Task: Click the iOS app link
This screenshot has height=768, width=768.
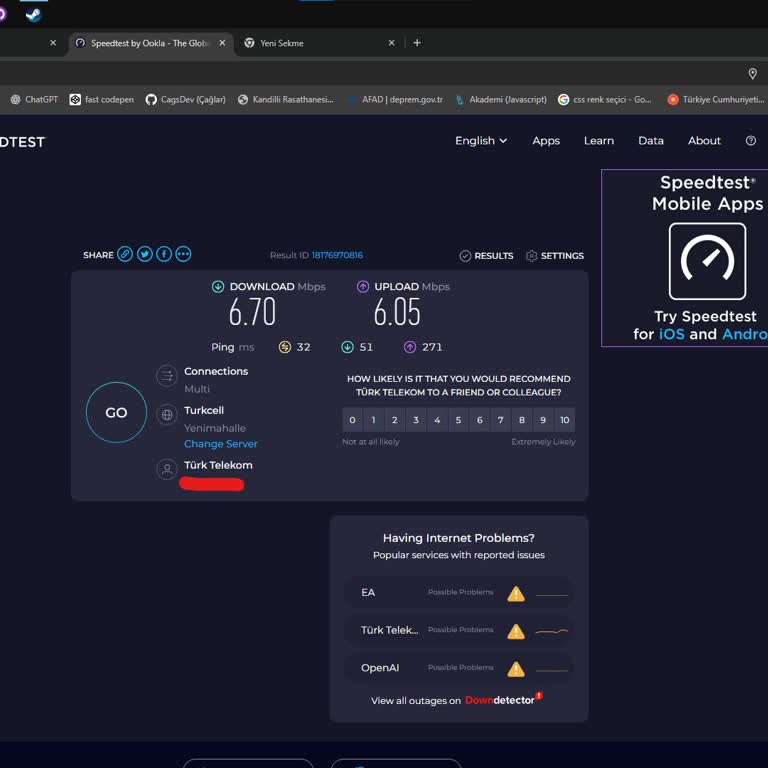Action: click(672, 334)
